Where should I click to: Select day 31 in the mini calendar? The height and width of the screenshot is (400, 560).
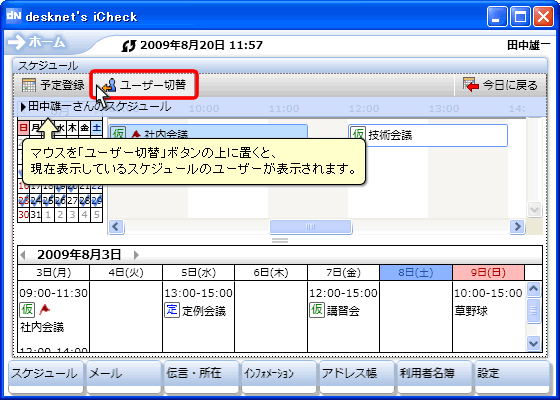coord(36,215)
